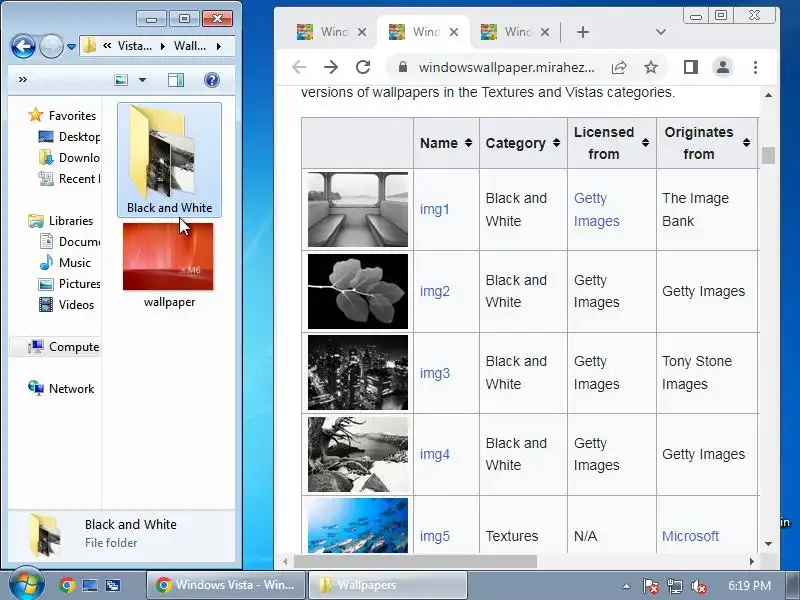Open view options dropdown arrow in Explorer
Image resolution: width=800 pixels, height=600 pixels.
point(142,80)
